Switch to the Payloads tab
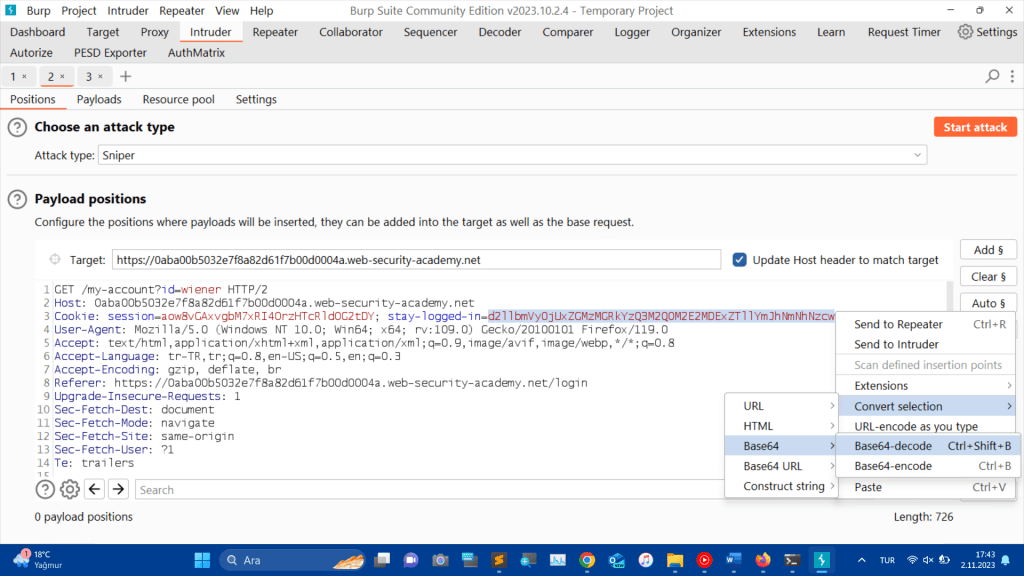 [99, 100]
